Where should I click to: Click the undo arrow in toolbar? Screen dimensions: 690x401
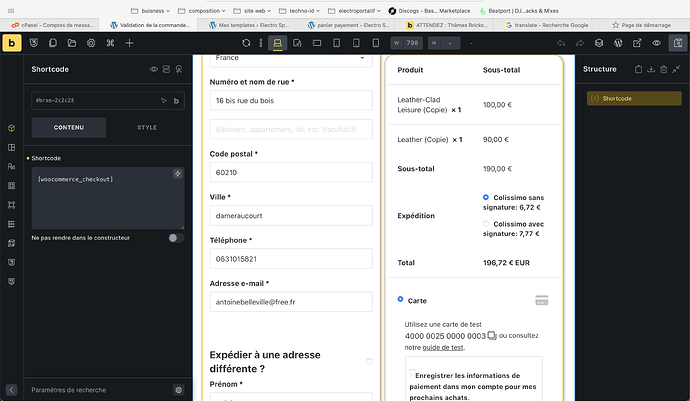[561, 43]
